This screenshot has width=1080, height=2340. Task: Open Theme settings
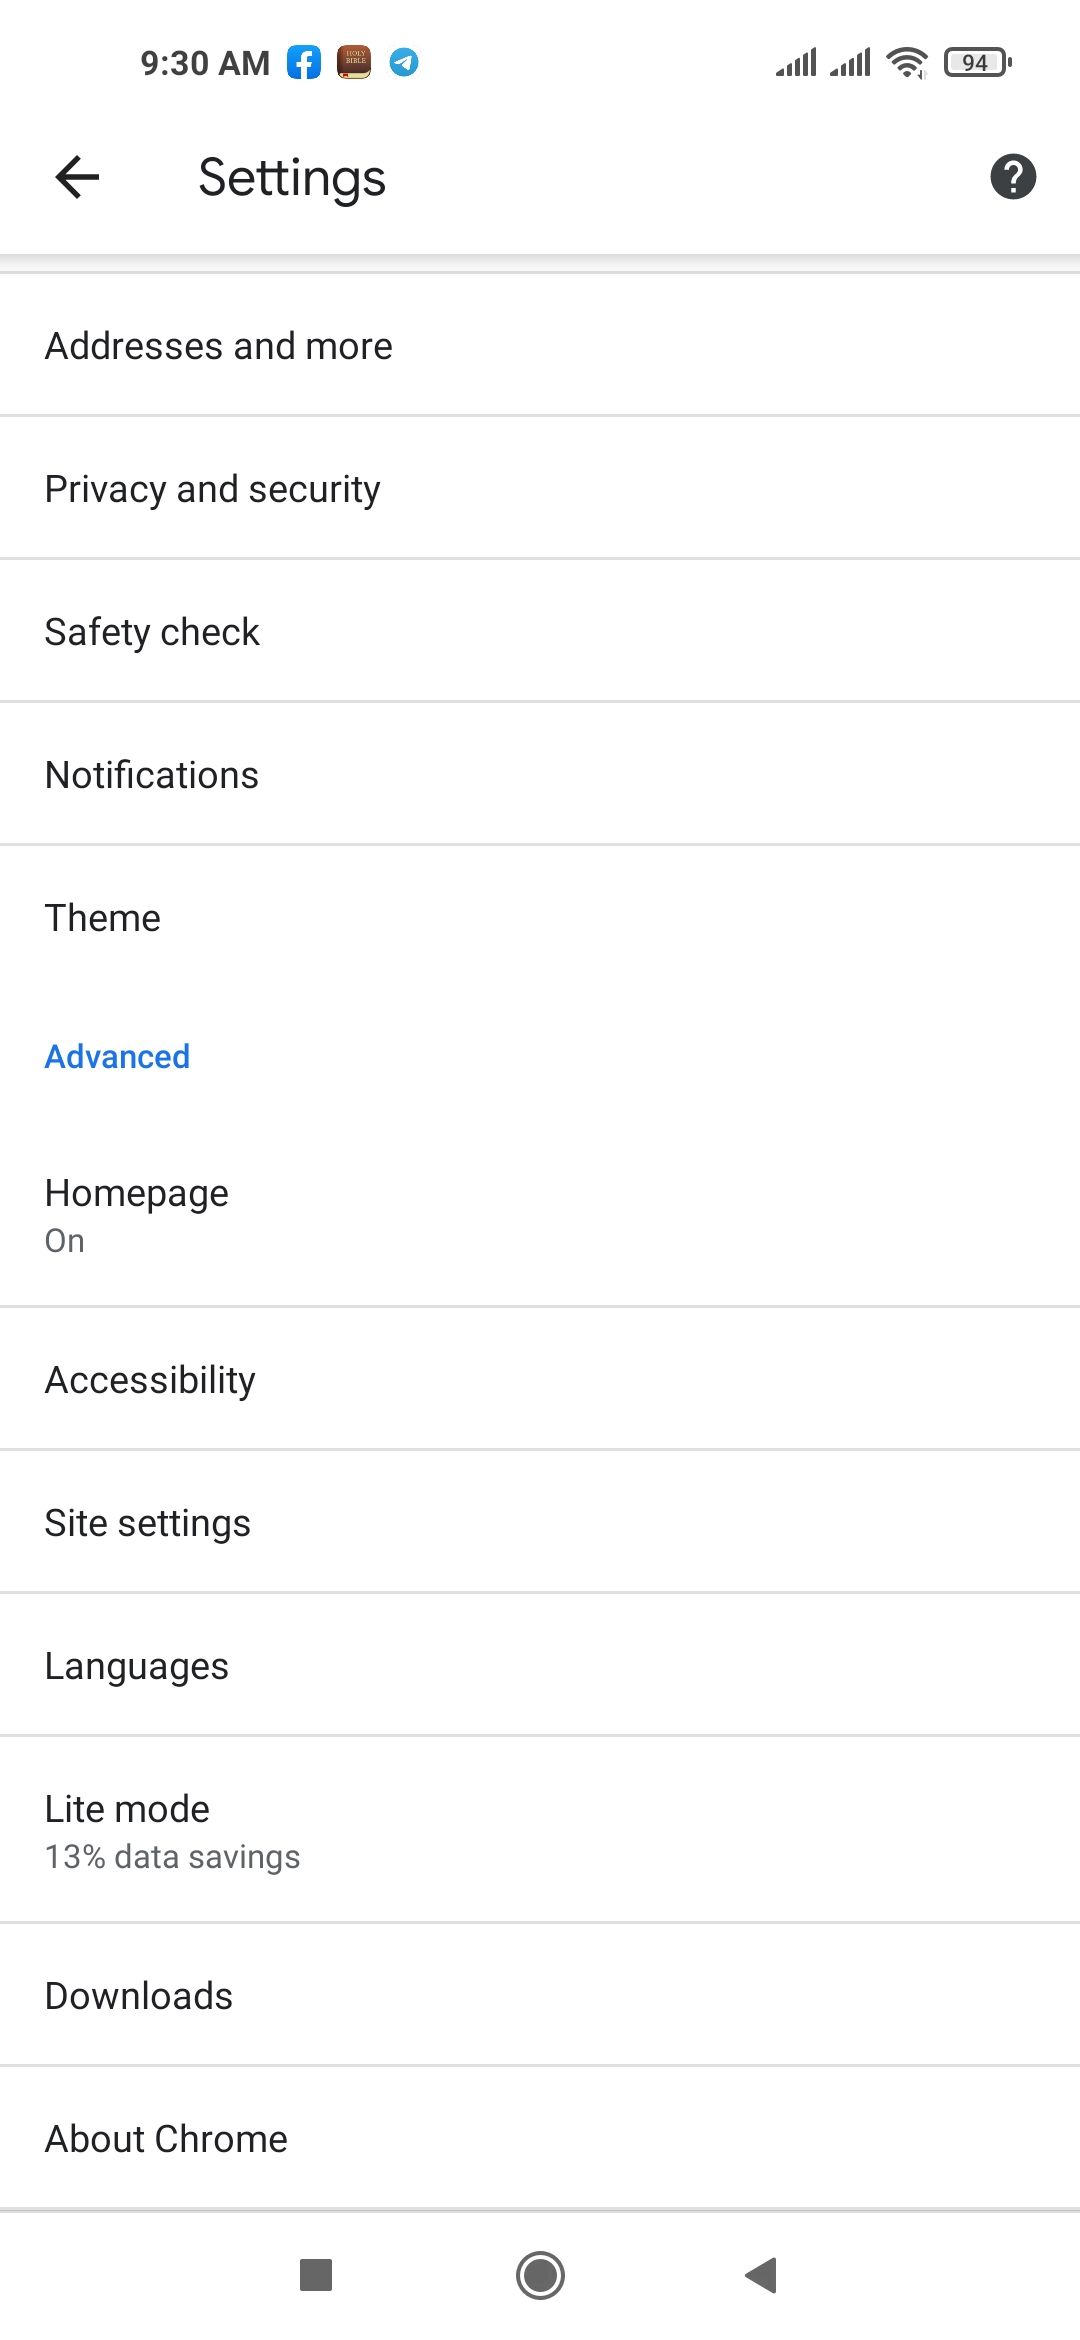click(x=102, y=916)
